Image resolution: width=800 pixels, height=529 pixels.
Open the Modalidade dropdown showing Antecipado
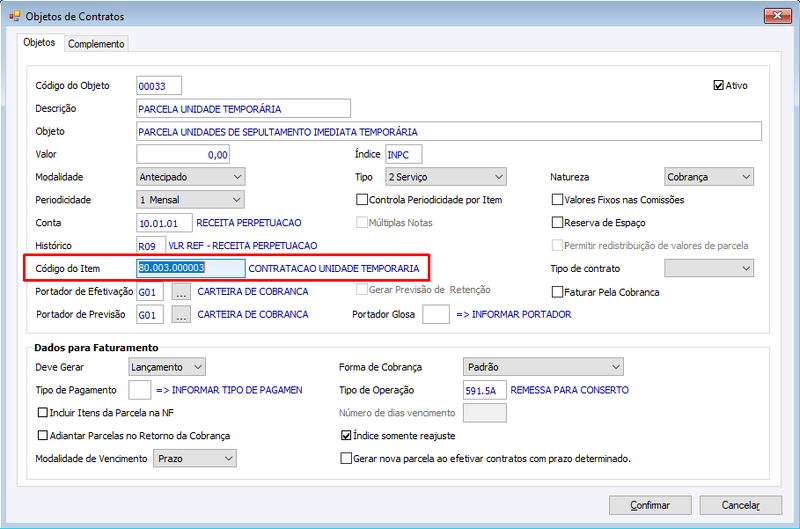coord(191,177)
